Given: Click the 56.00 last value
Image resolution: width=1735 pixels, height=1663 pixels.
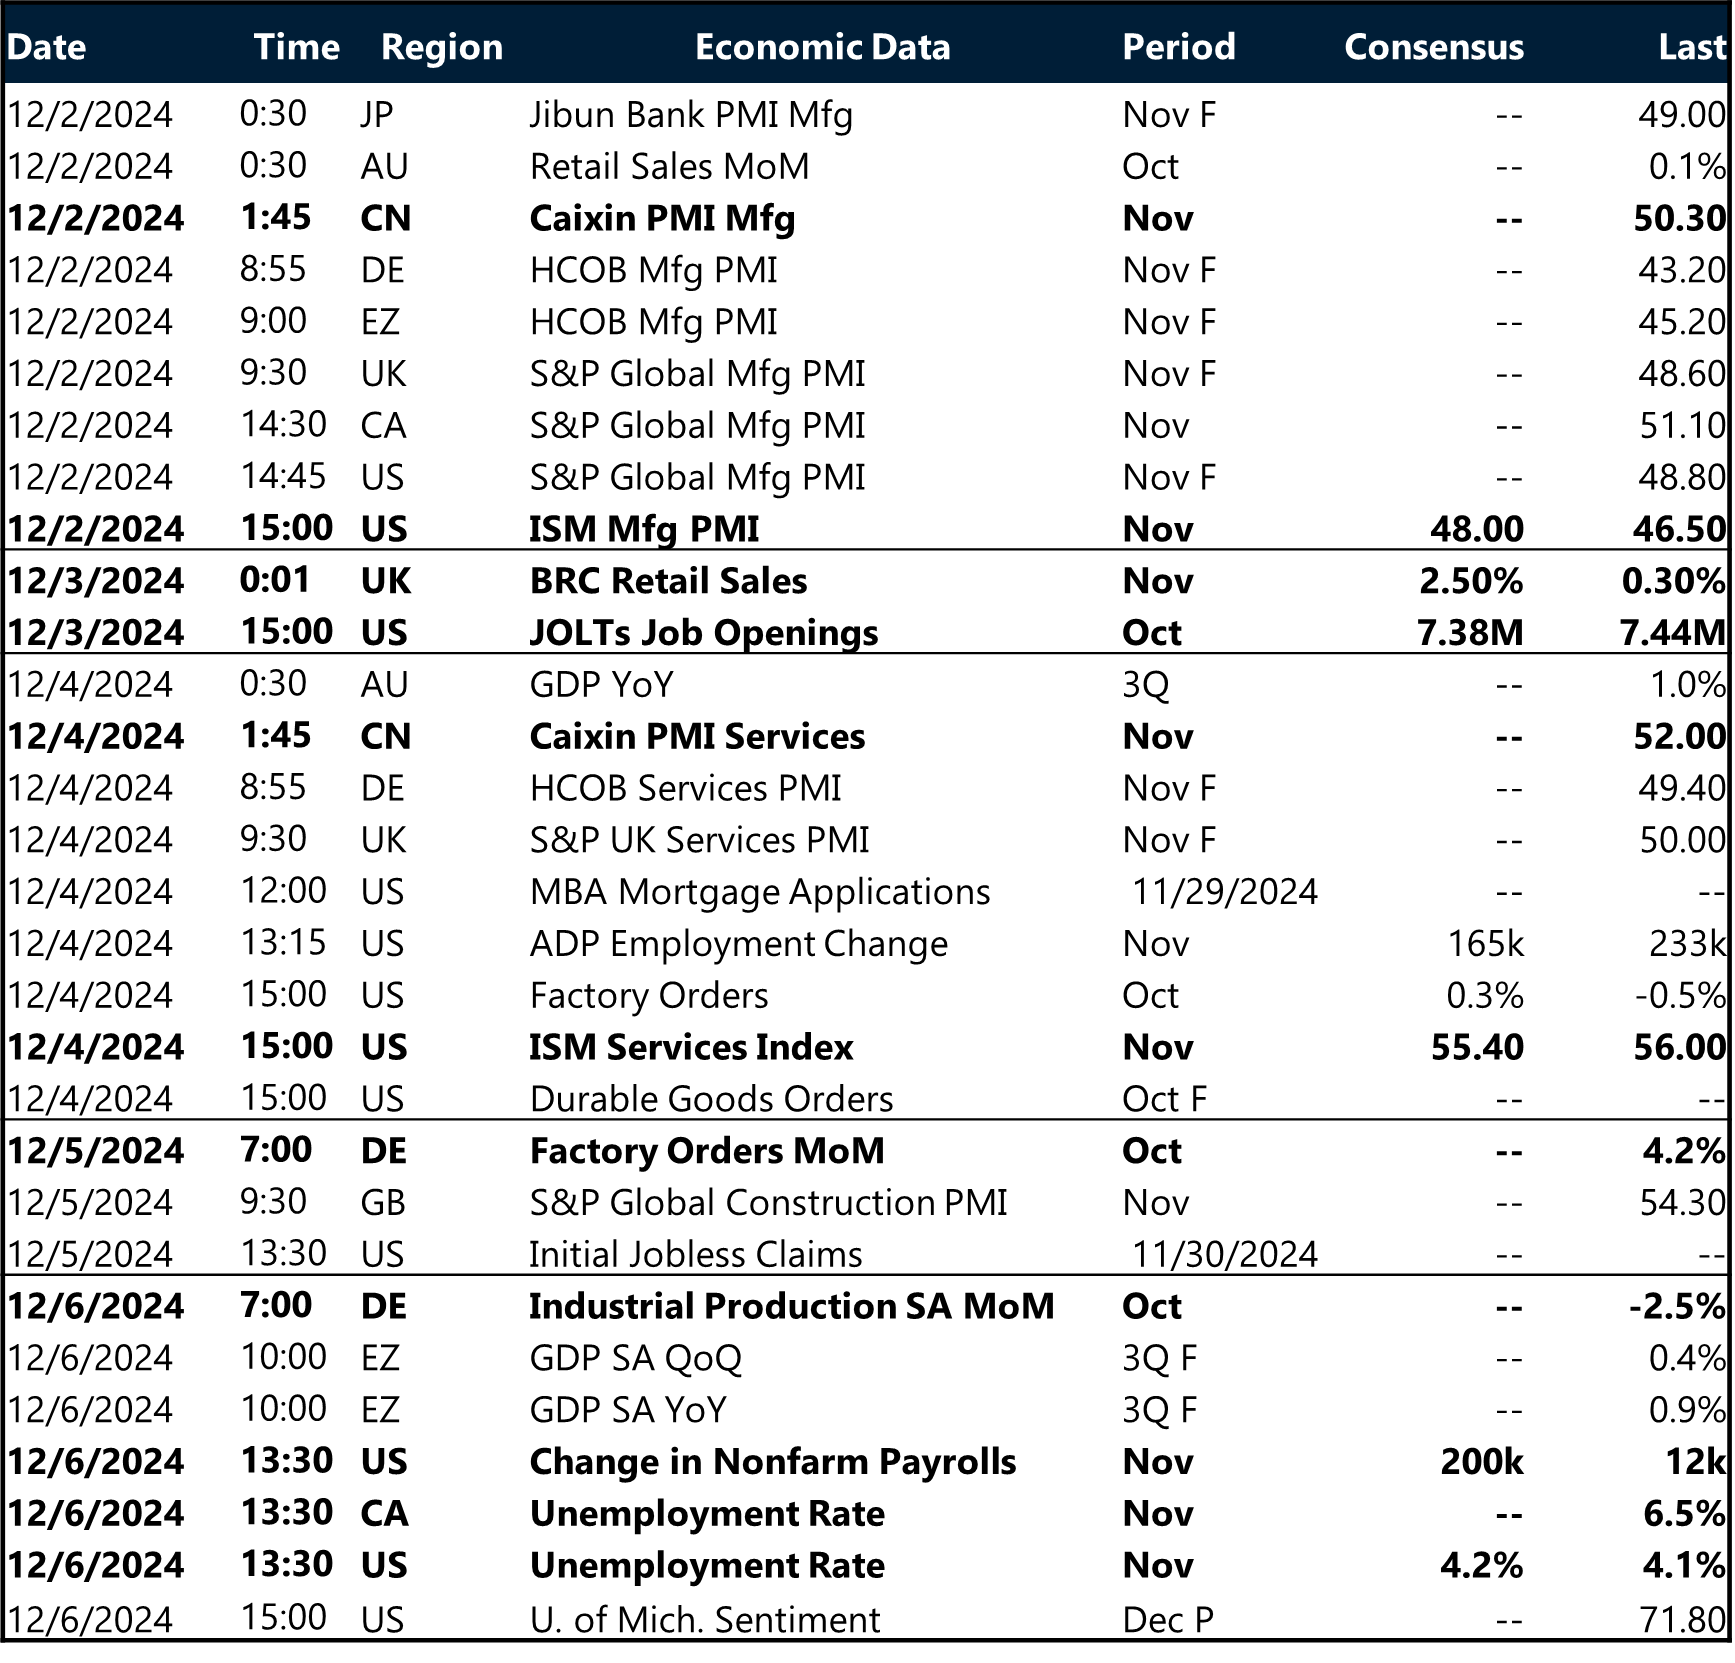Looking at the screenshot, I should pos(1679,1048).
